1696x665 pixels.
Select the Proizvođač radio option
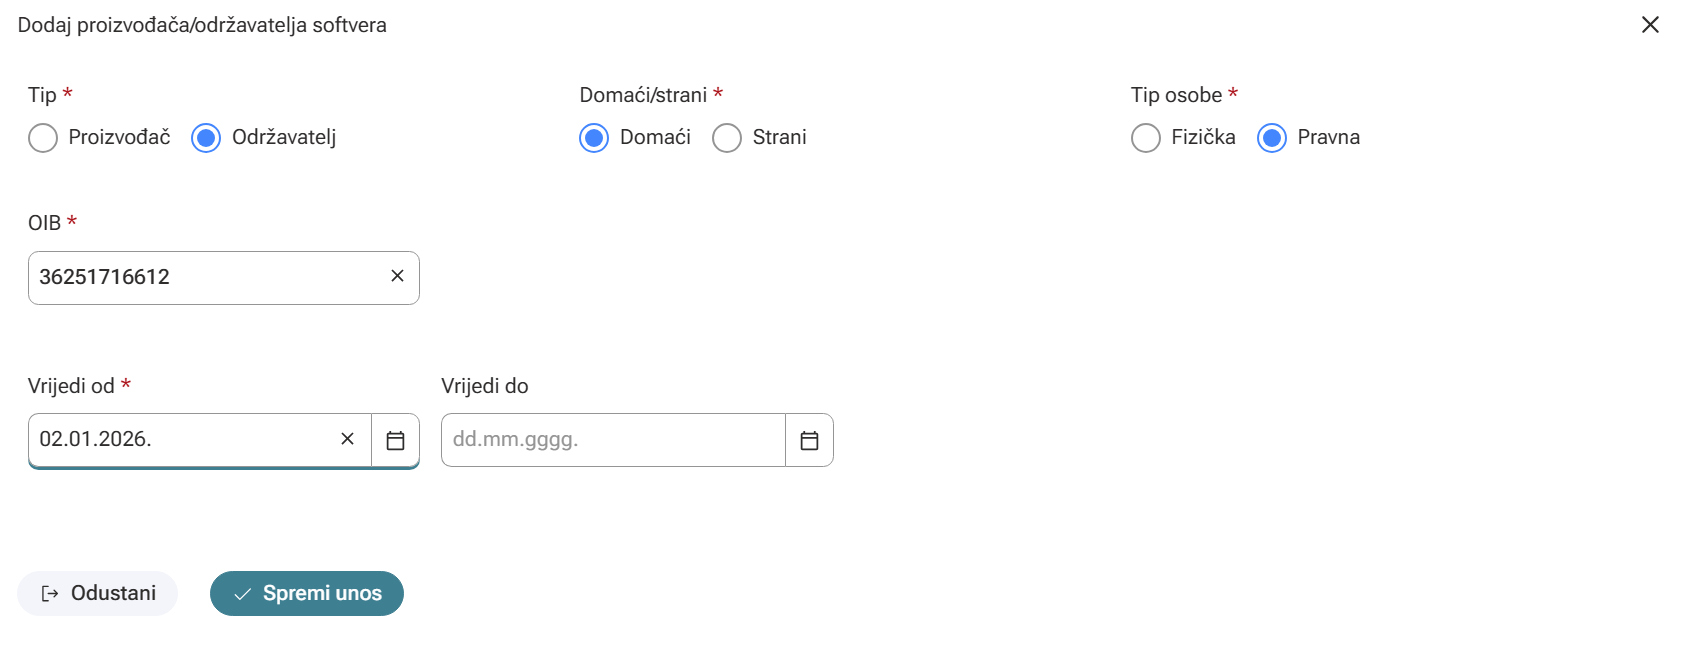tap(43, 138)
